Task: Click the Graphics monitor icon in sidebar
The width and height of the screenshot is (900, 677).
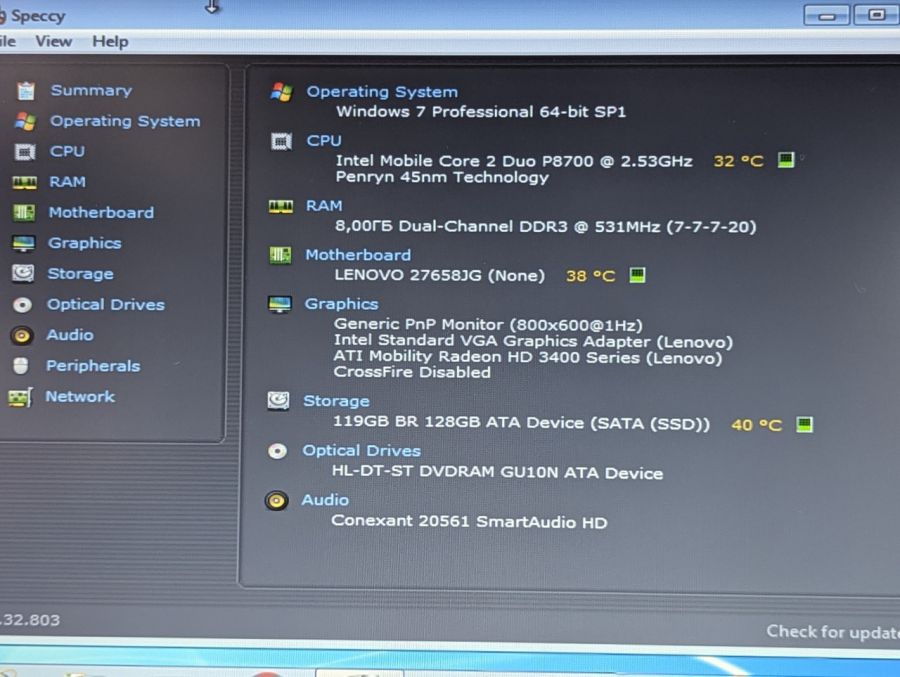Action: click(x=24, y=243)
